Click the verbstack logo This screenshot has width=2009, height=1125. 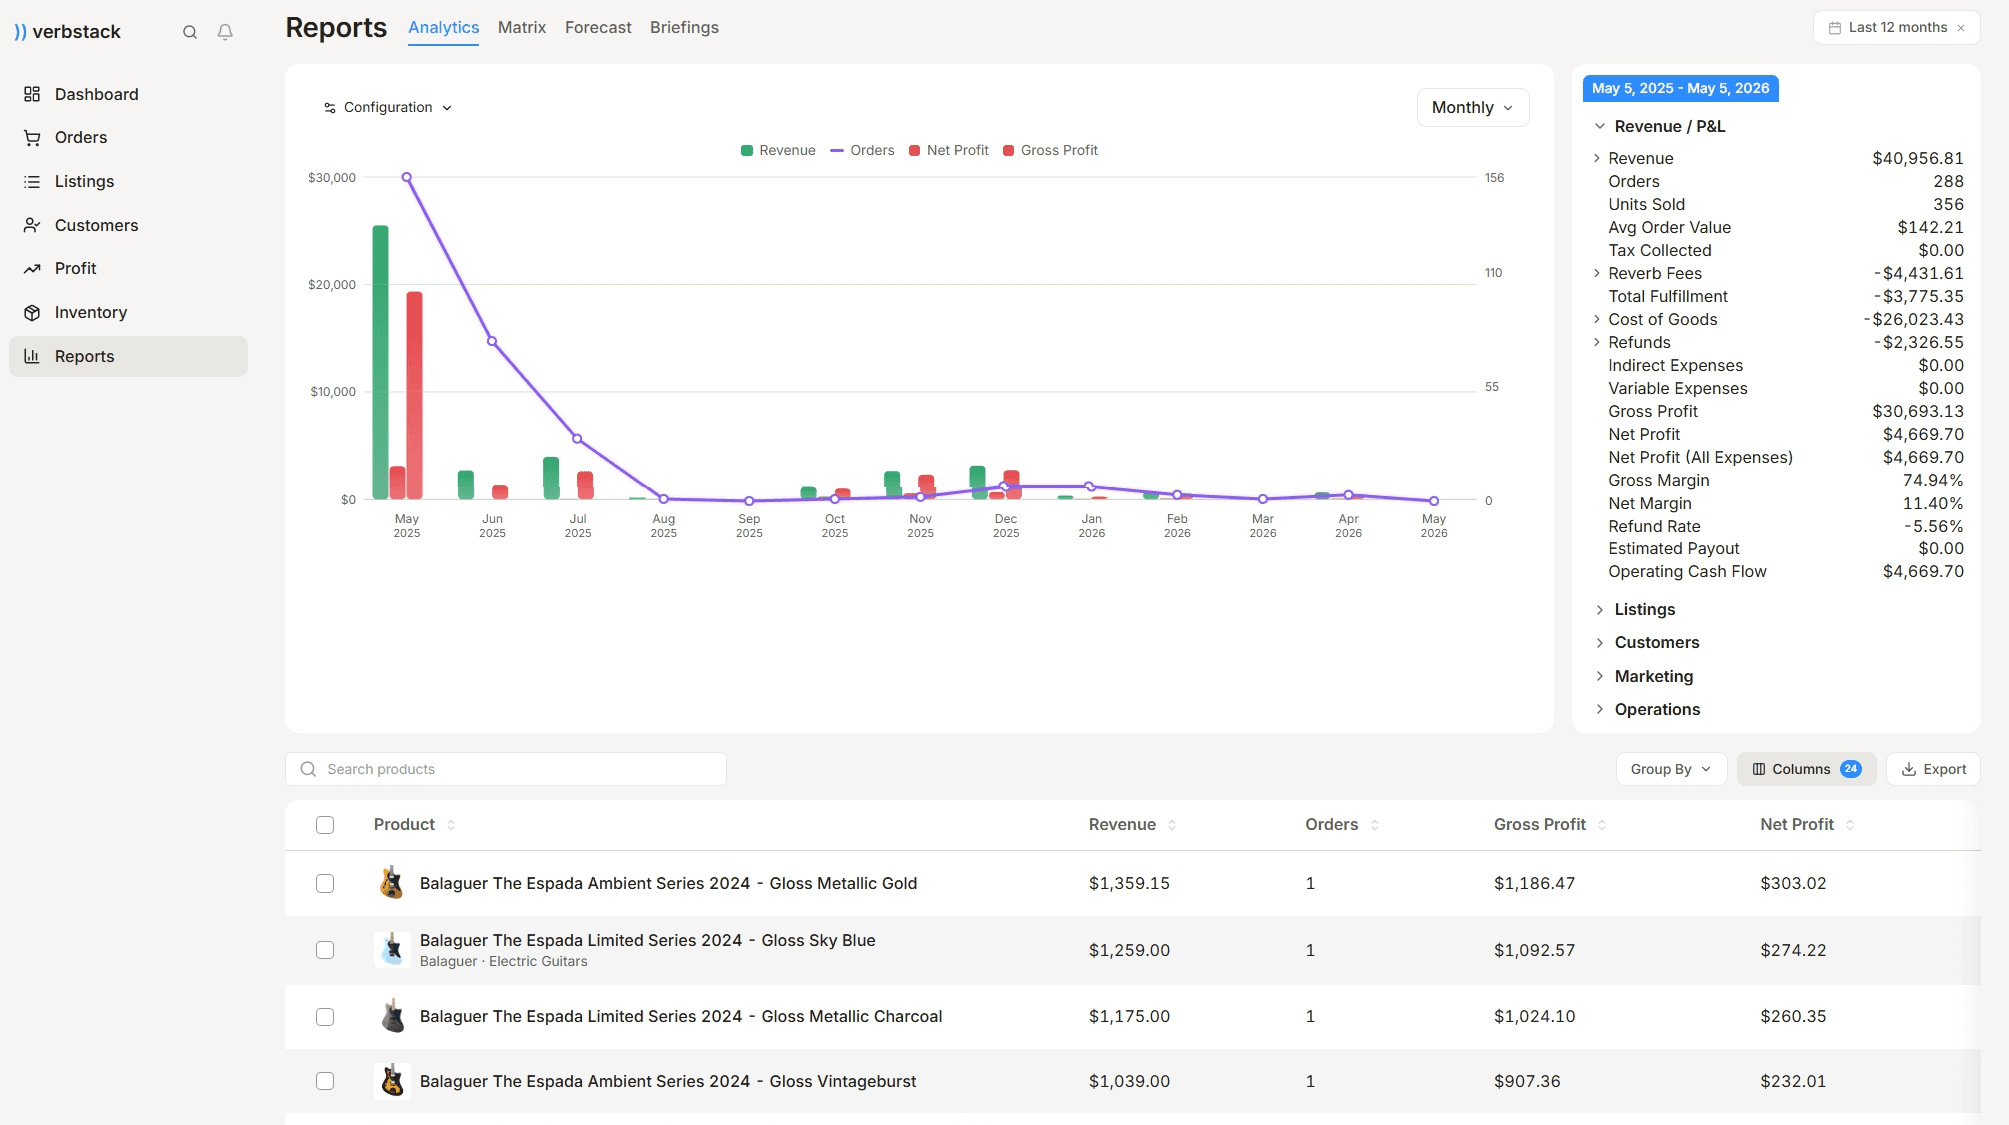click(x=67, y=32)
